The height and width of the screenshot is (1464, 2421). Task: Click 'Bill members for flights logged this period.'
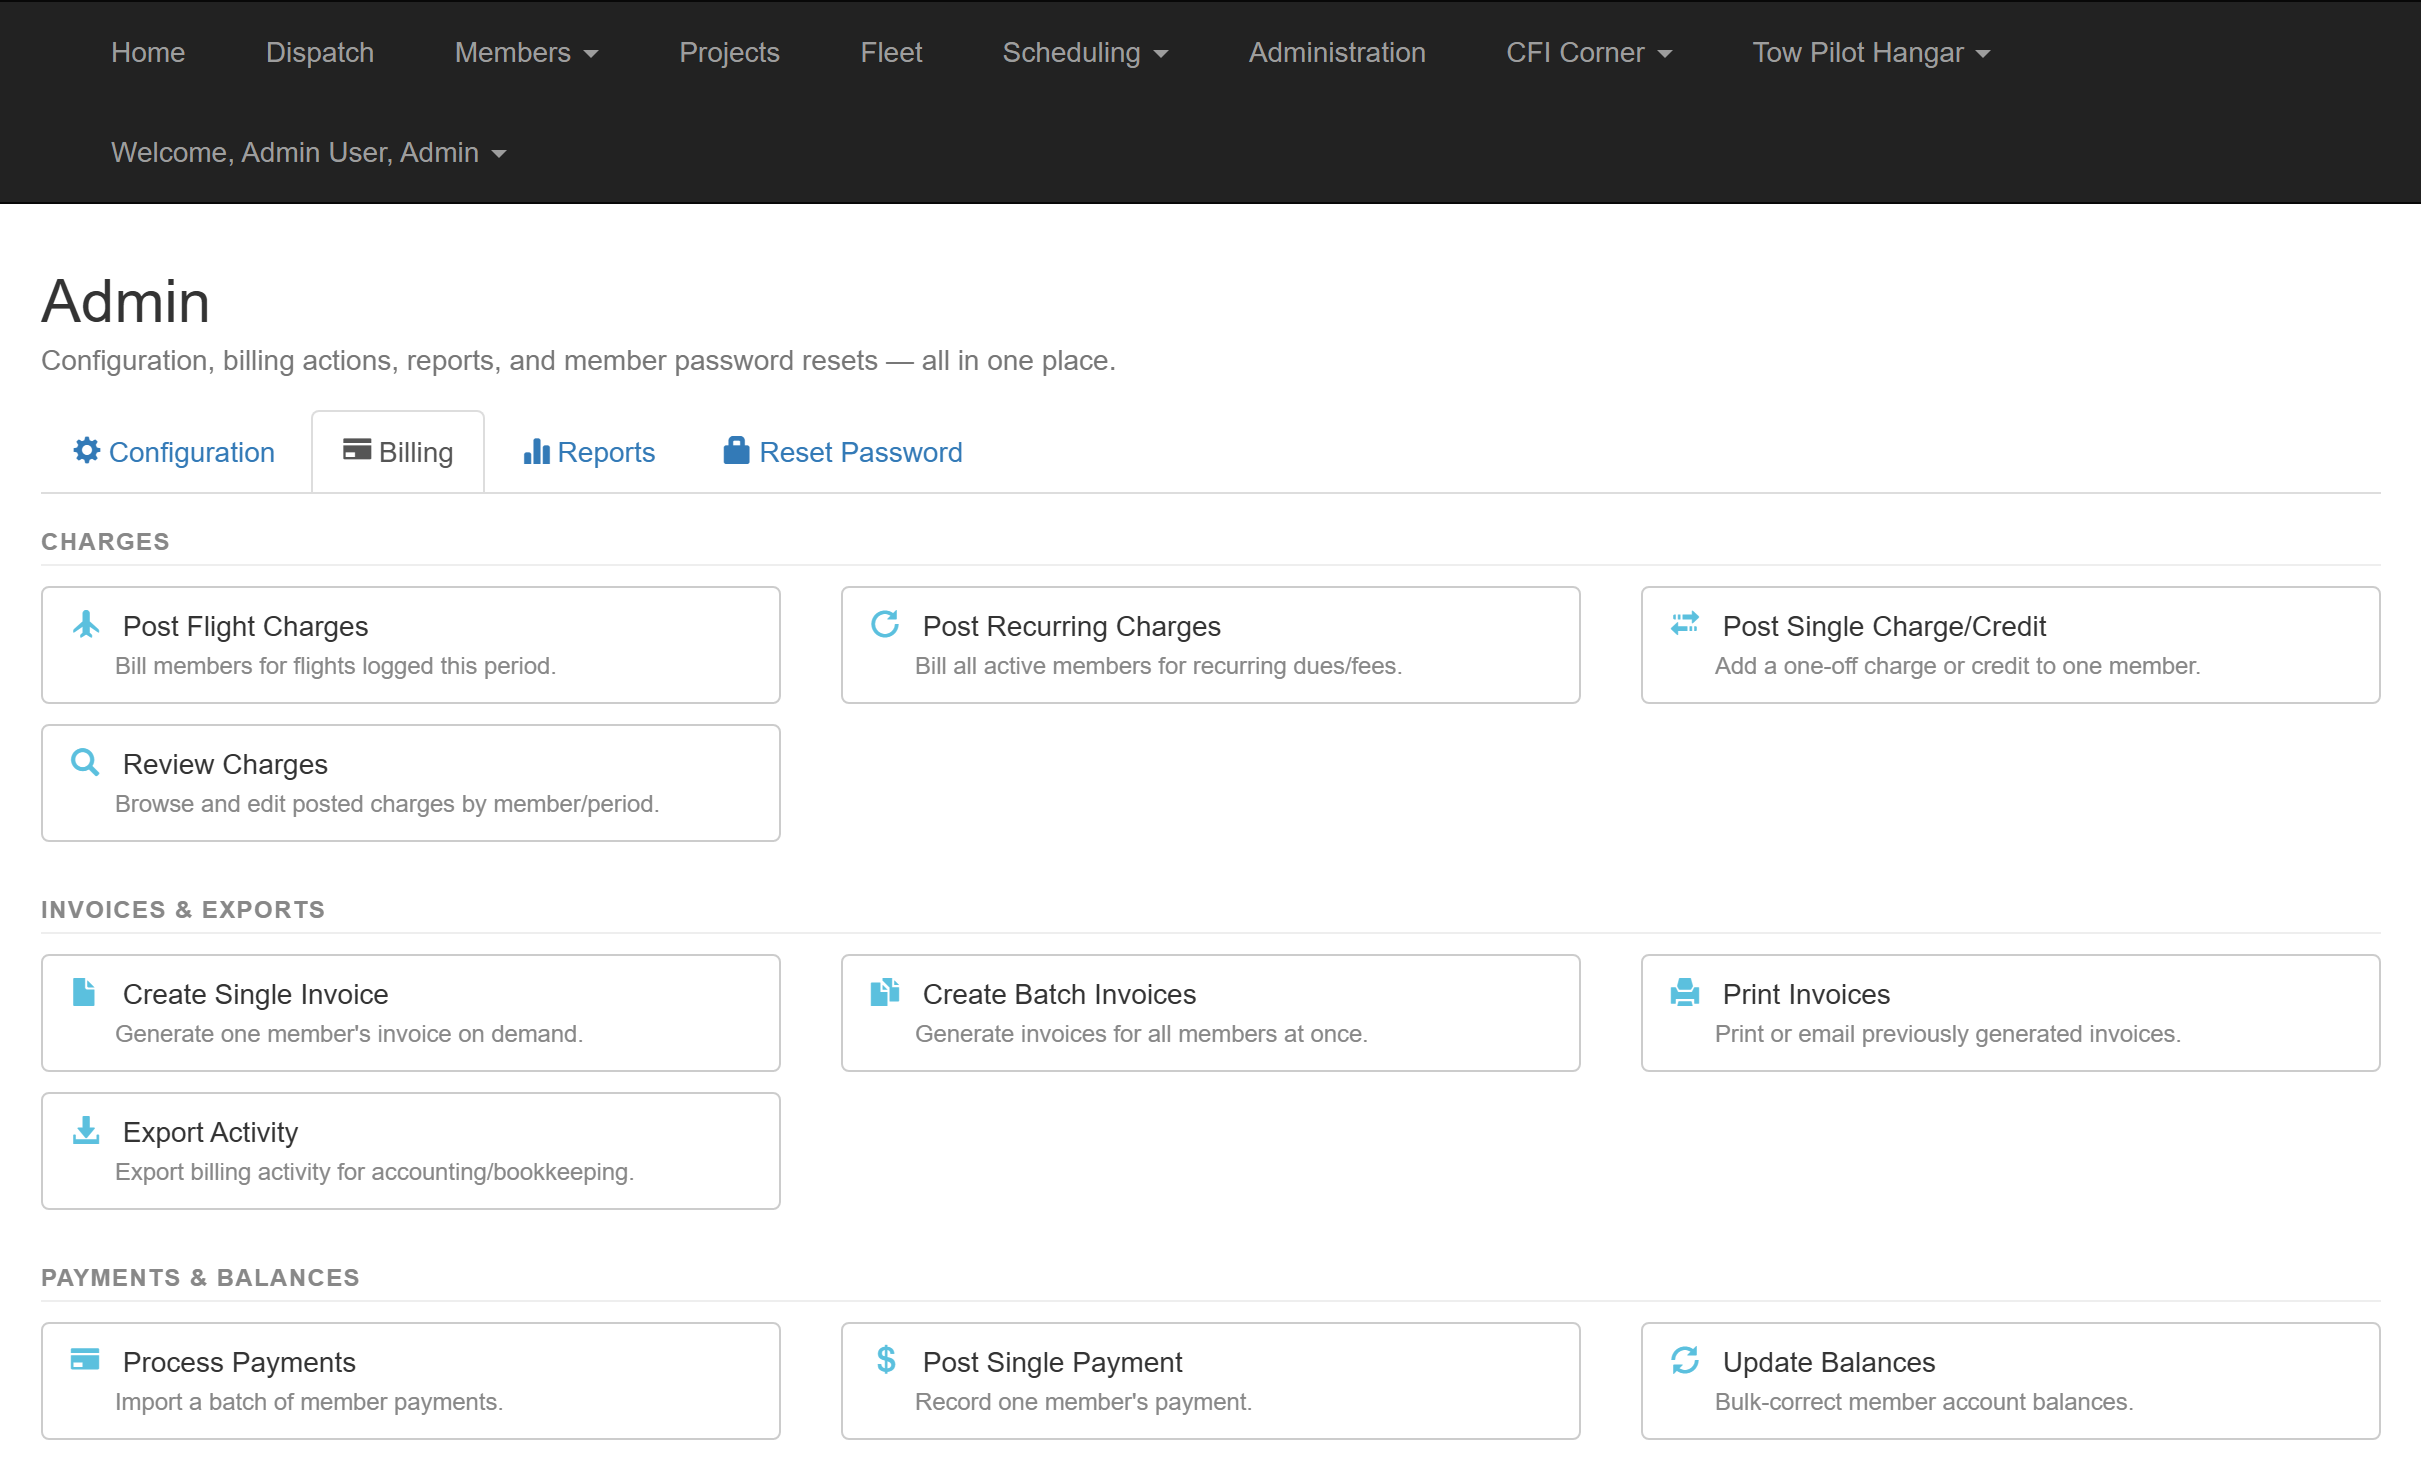(335, 666)
